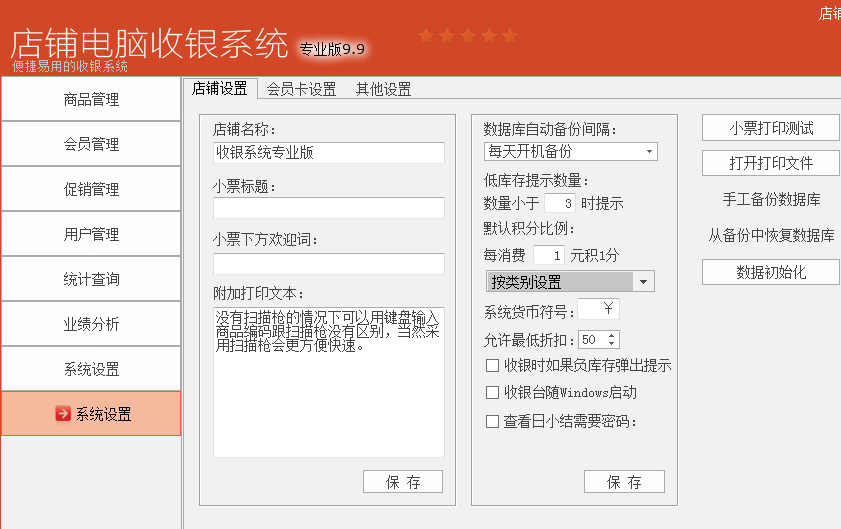Enable 收银时如果负库存弹出提示 checkbox
This screenshot has width=841, height=529.
point(492,366)
